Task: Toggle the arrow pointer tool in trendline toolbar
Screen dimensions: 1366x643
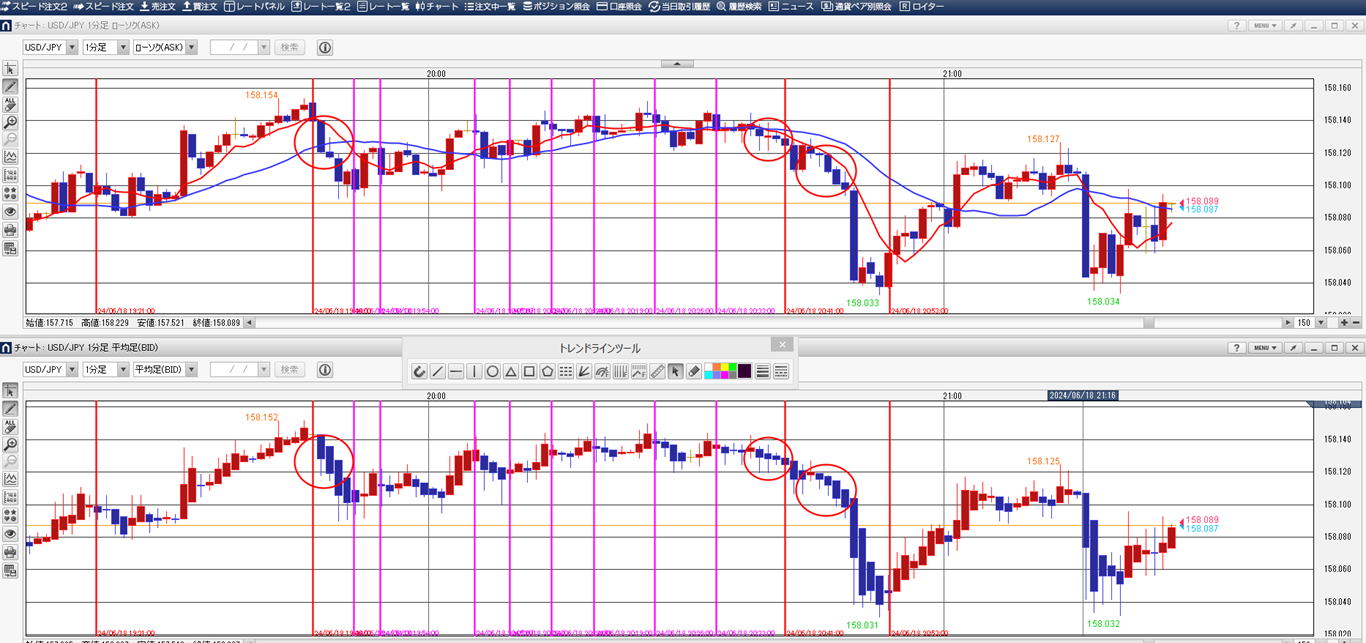Action: coord(675,371)
